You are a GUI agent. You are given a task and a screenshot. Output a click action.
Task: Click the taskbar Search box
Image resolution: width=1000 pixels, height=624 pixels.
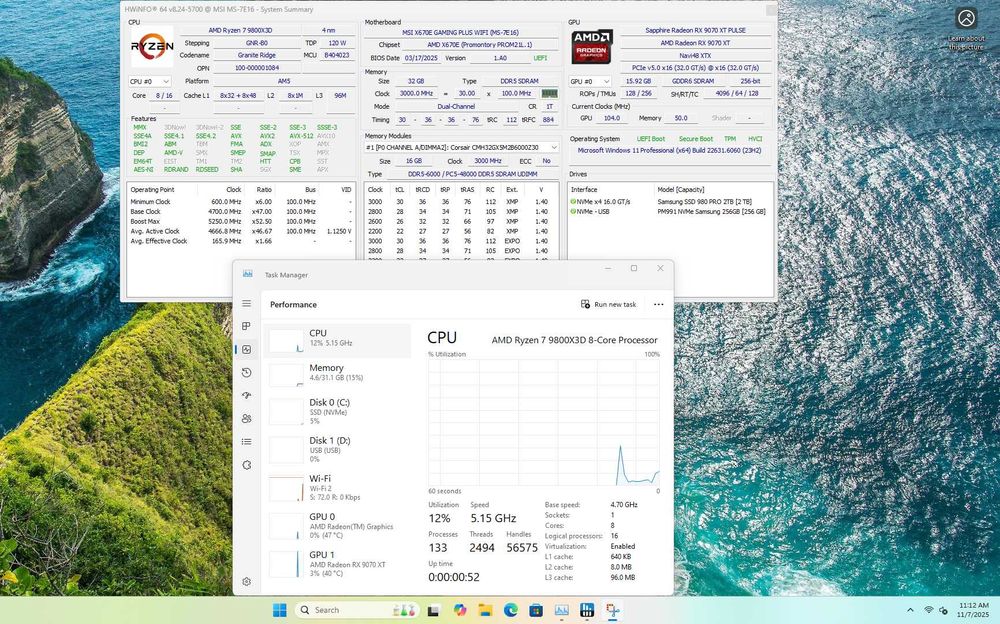point(358,610)
